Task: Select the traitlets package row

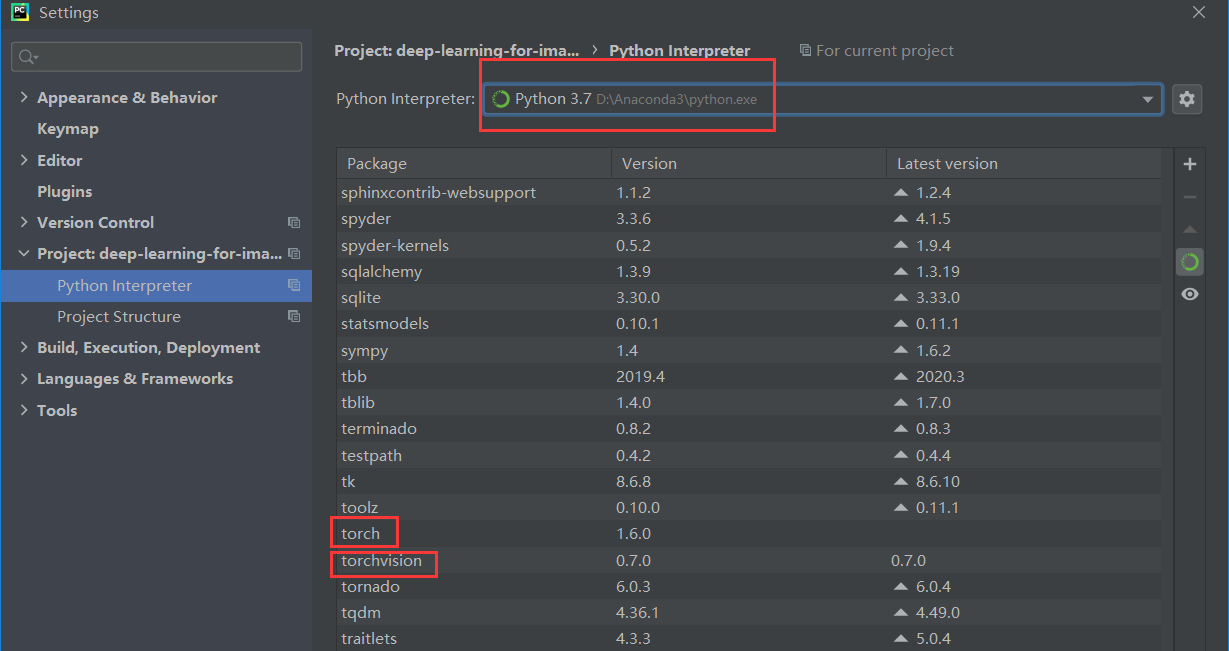Action: click(750, 638)
